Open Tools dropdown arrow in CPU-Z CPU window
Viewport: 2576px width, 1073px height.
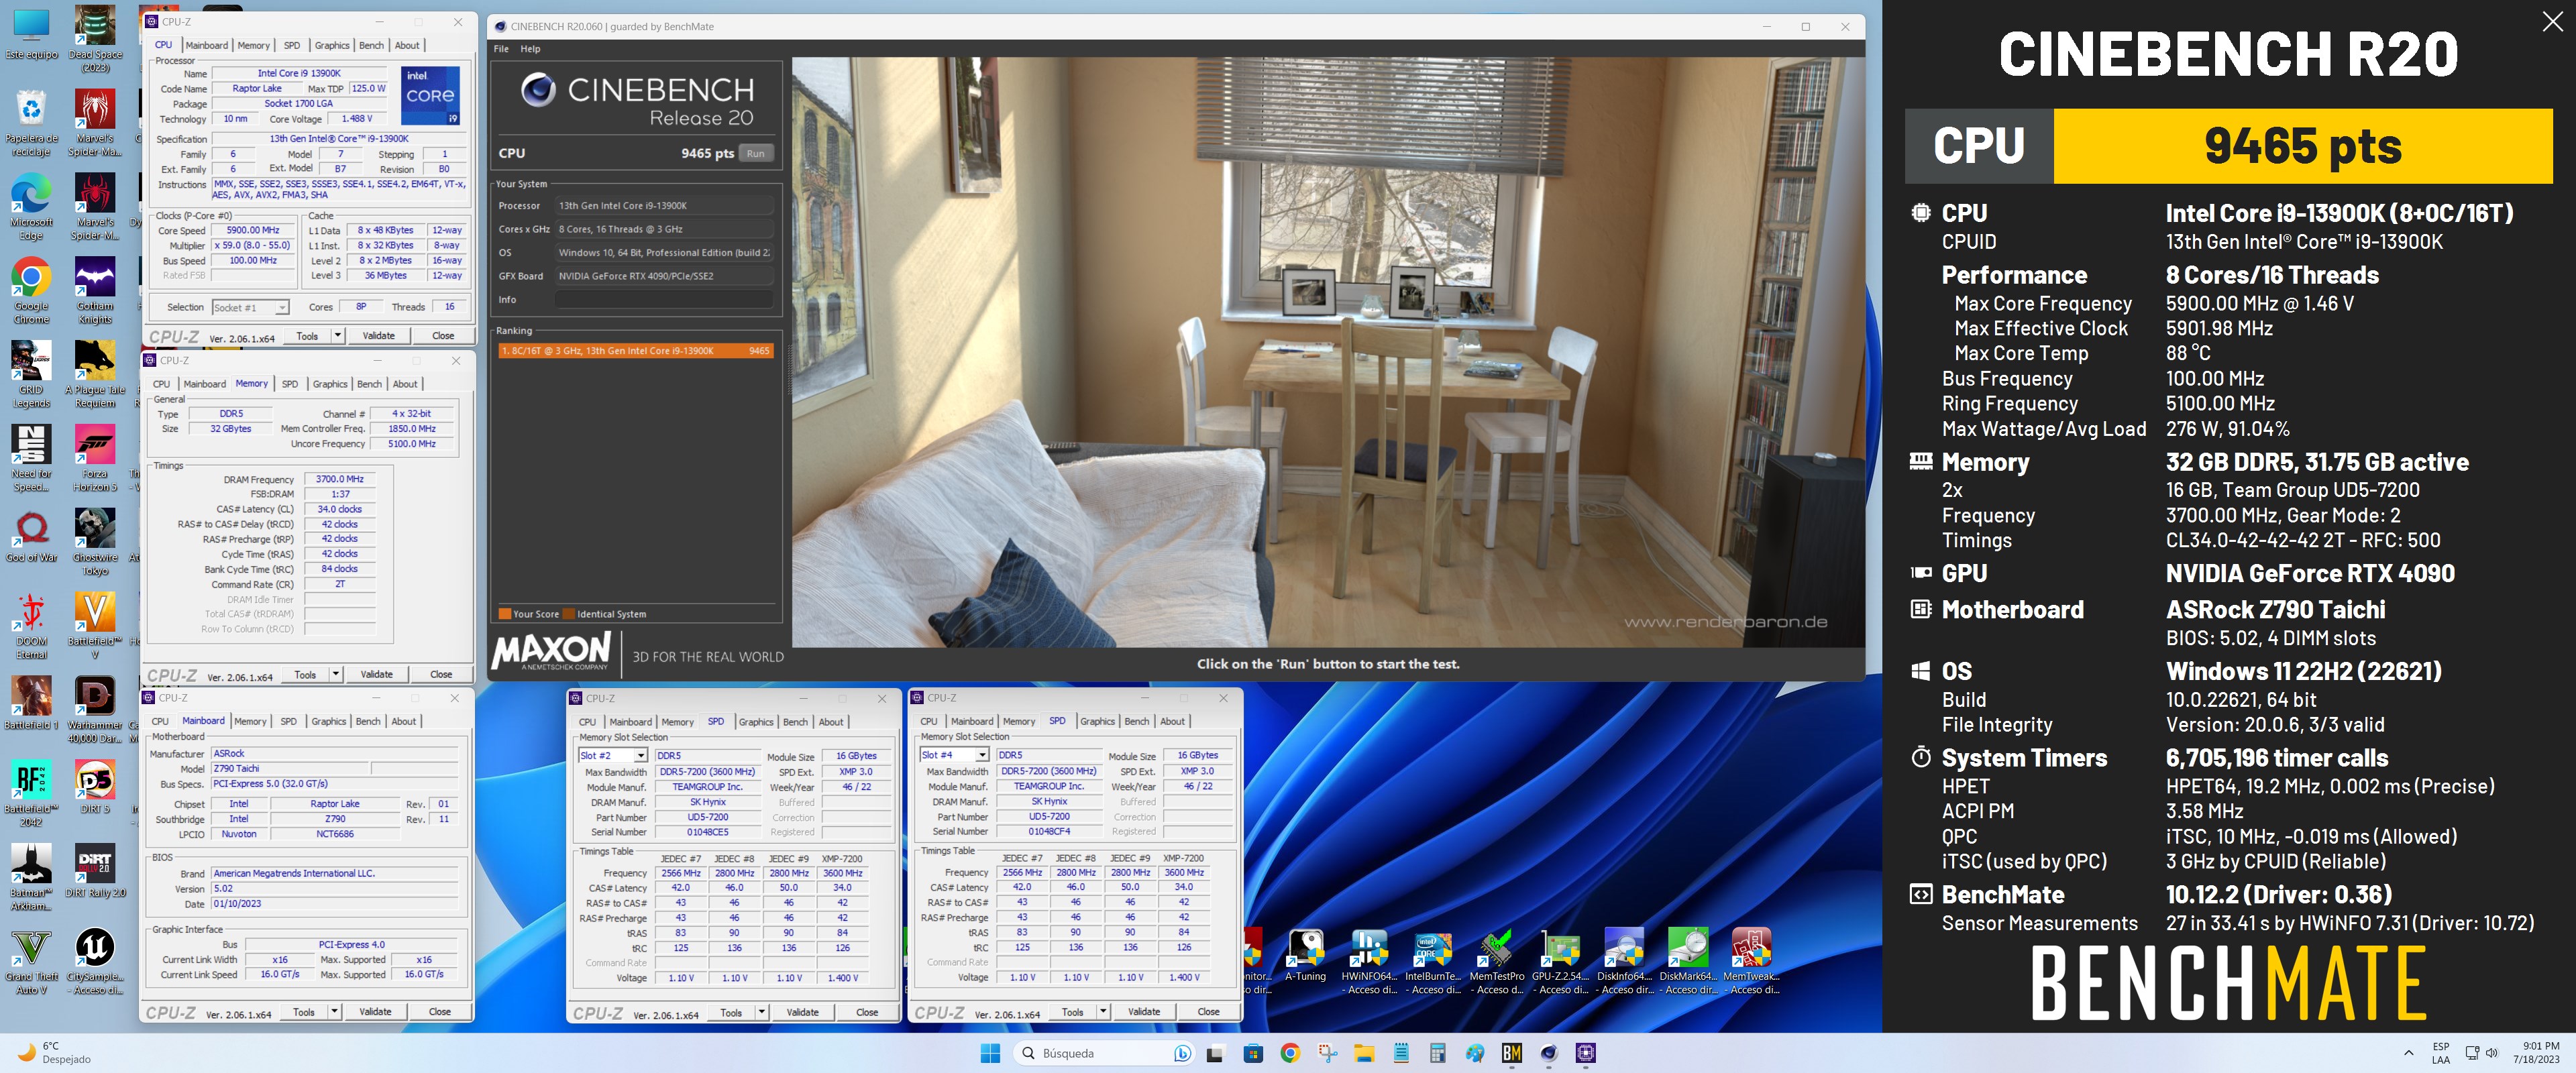pos(338,336)
